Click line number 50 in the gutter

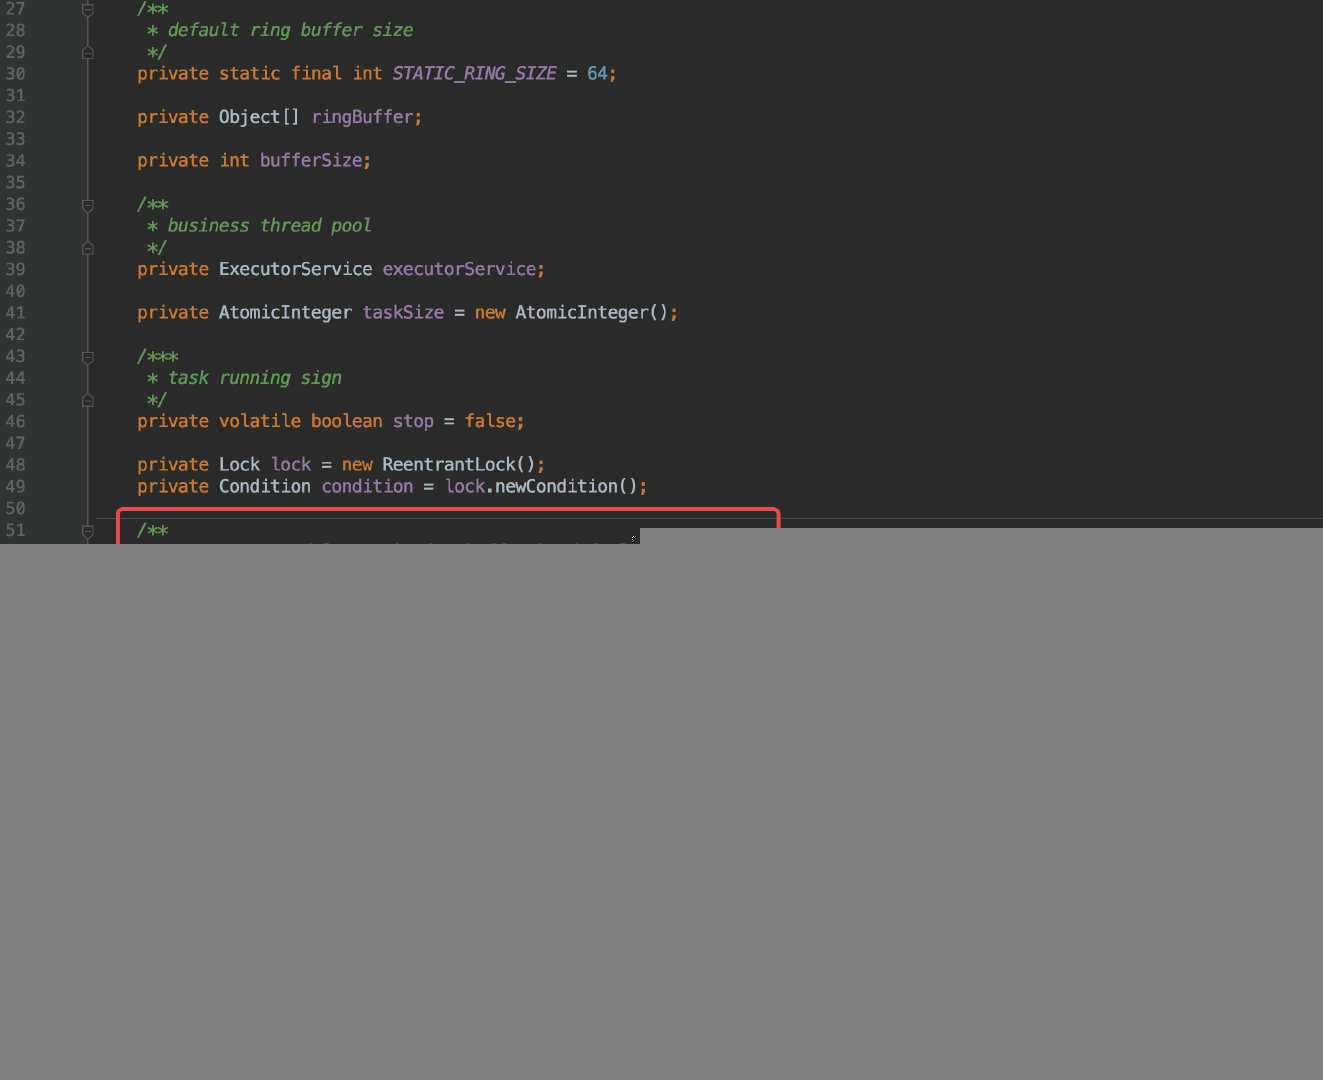tap(15, 508)
